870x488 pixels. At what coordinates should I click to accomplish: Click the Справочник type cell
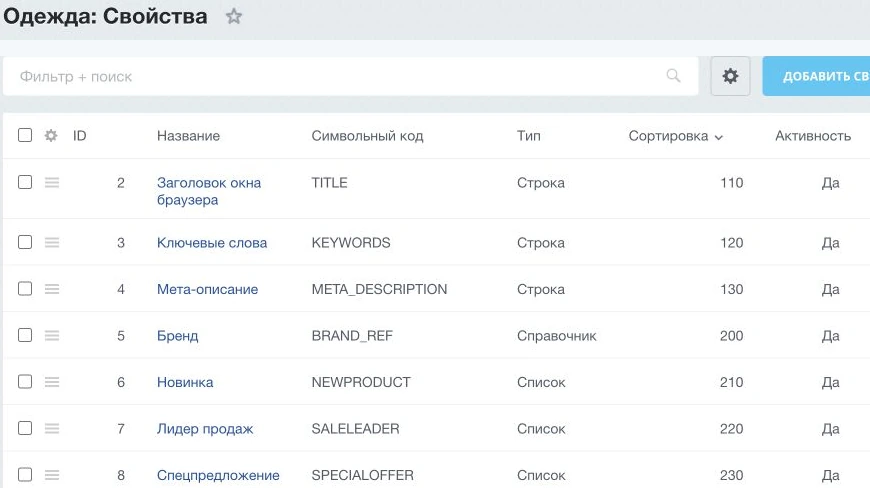pos(557,336)
